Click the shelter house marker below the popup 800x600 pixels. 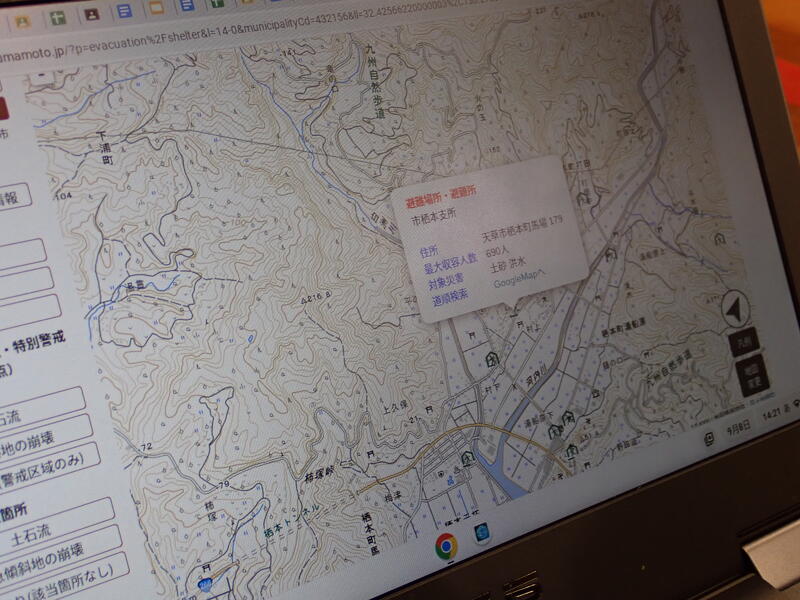point(492,357)
